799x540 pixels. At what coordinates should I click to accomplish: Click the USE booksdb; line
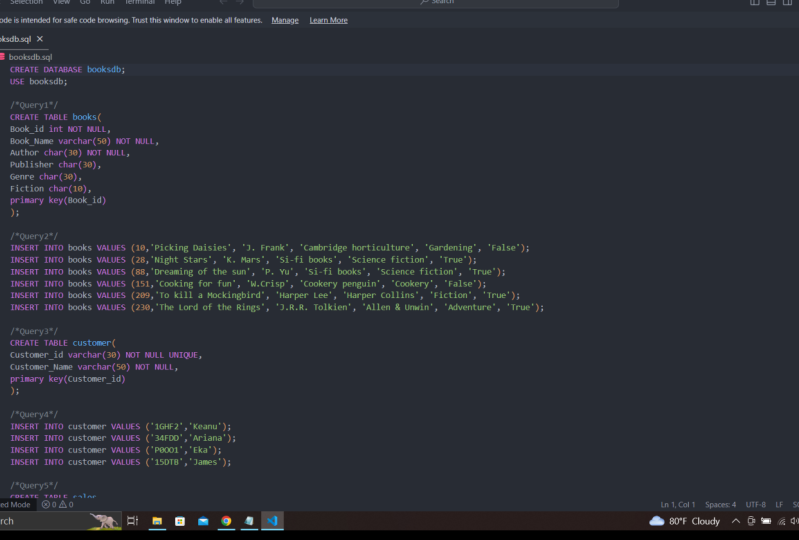38,82
